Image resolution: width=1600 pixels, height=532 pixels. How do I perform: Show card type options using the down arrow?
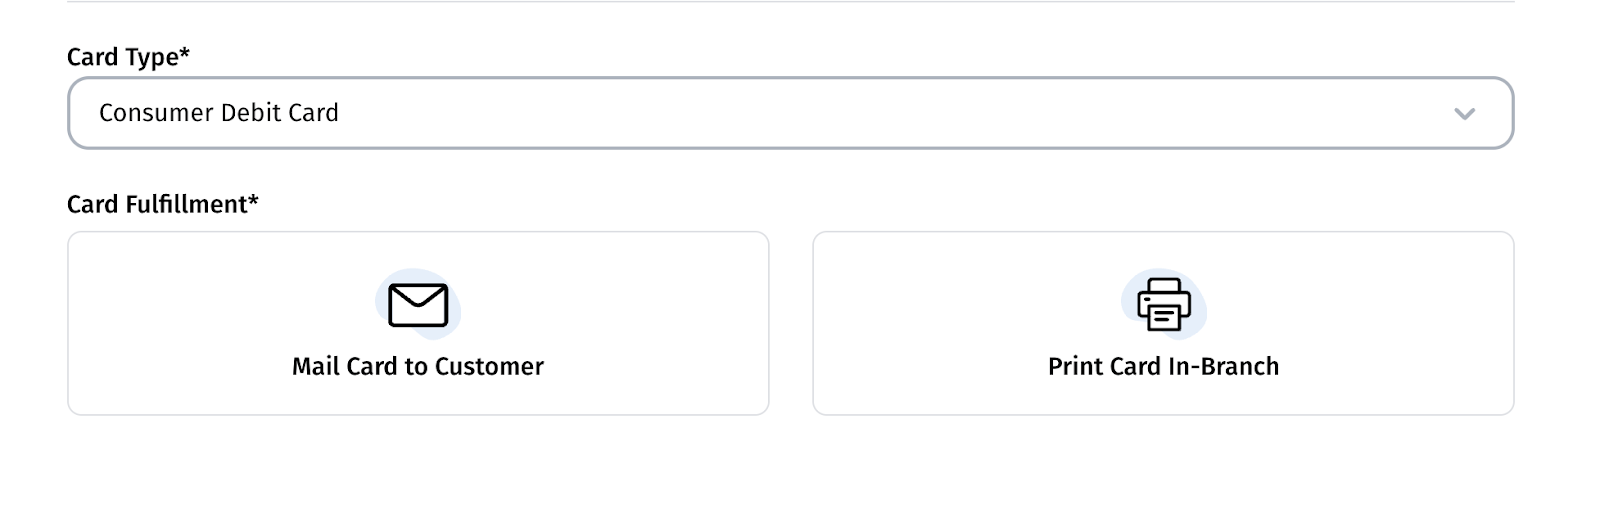click(x=1464, y=114)
